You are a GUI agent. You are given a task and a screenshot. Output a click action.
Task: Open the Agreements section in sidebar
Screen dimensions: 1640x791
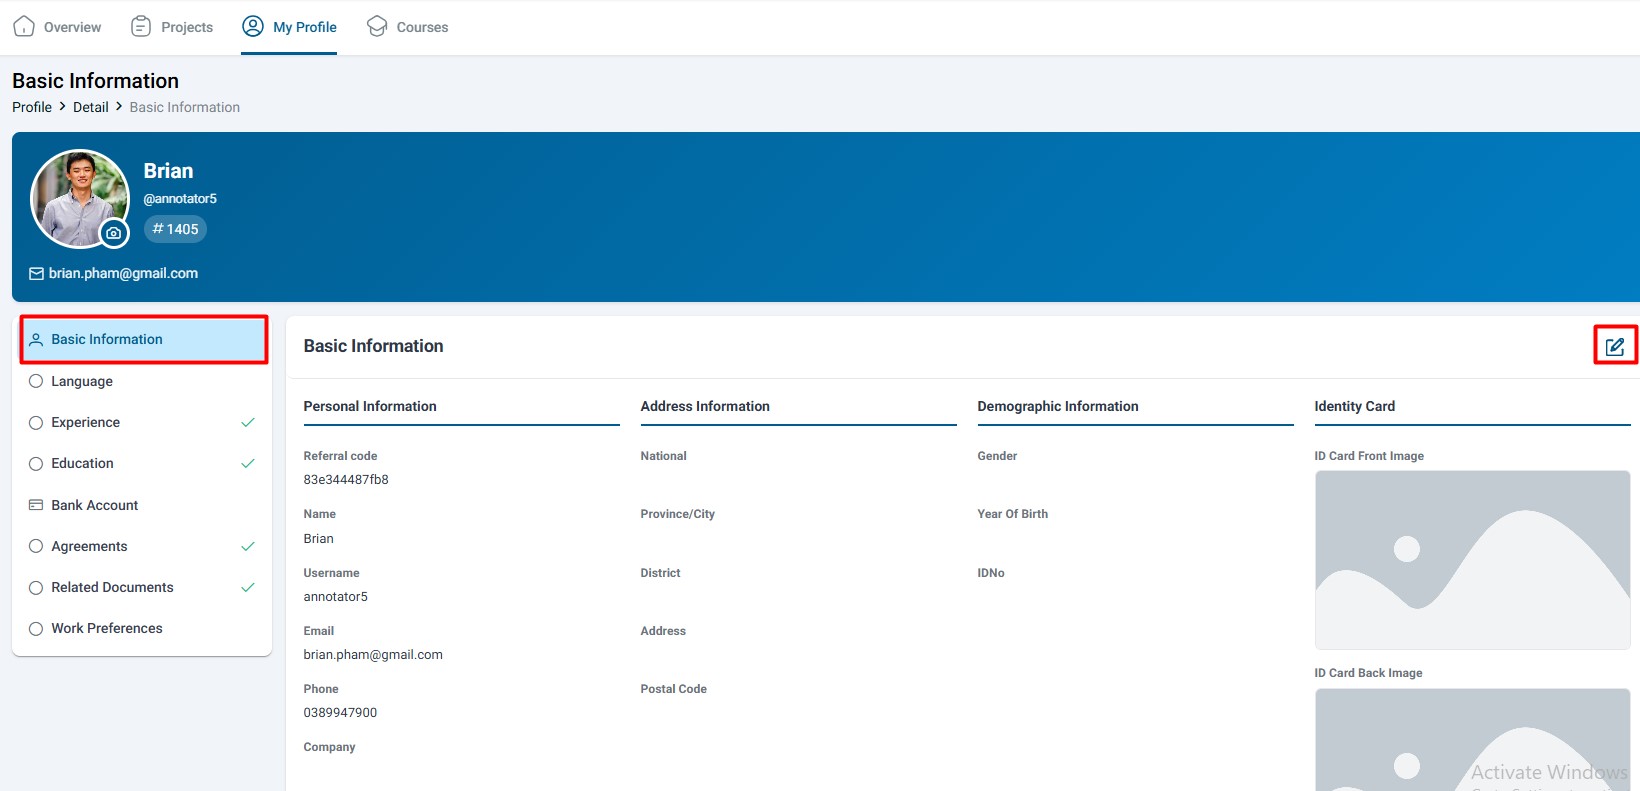coord(90,546)
